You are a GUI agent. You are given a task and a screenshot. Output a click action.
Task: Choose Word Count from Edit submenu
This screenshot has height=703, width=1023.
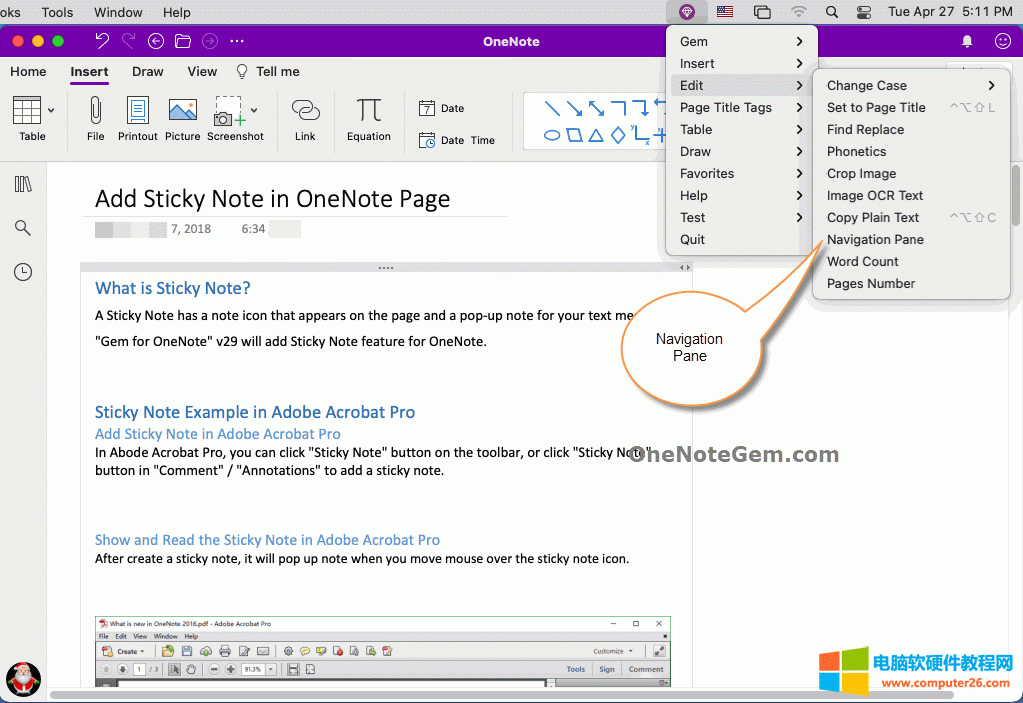click(862, 261)
